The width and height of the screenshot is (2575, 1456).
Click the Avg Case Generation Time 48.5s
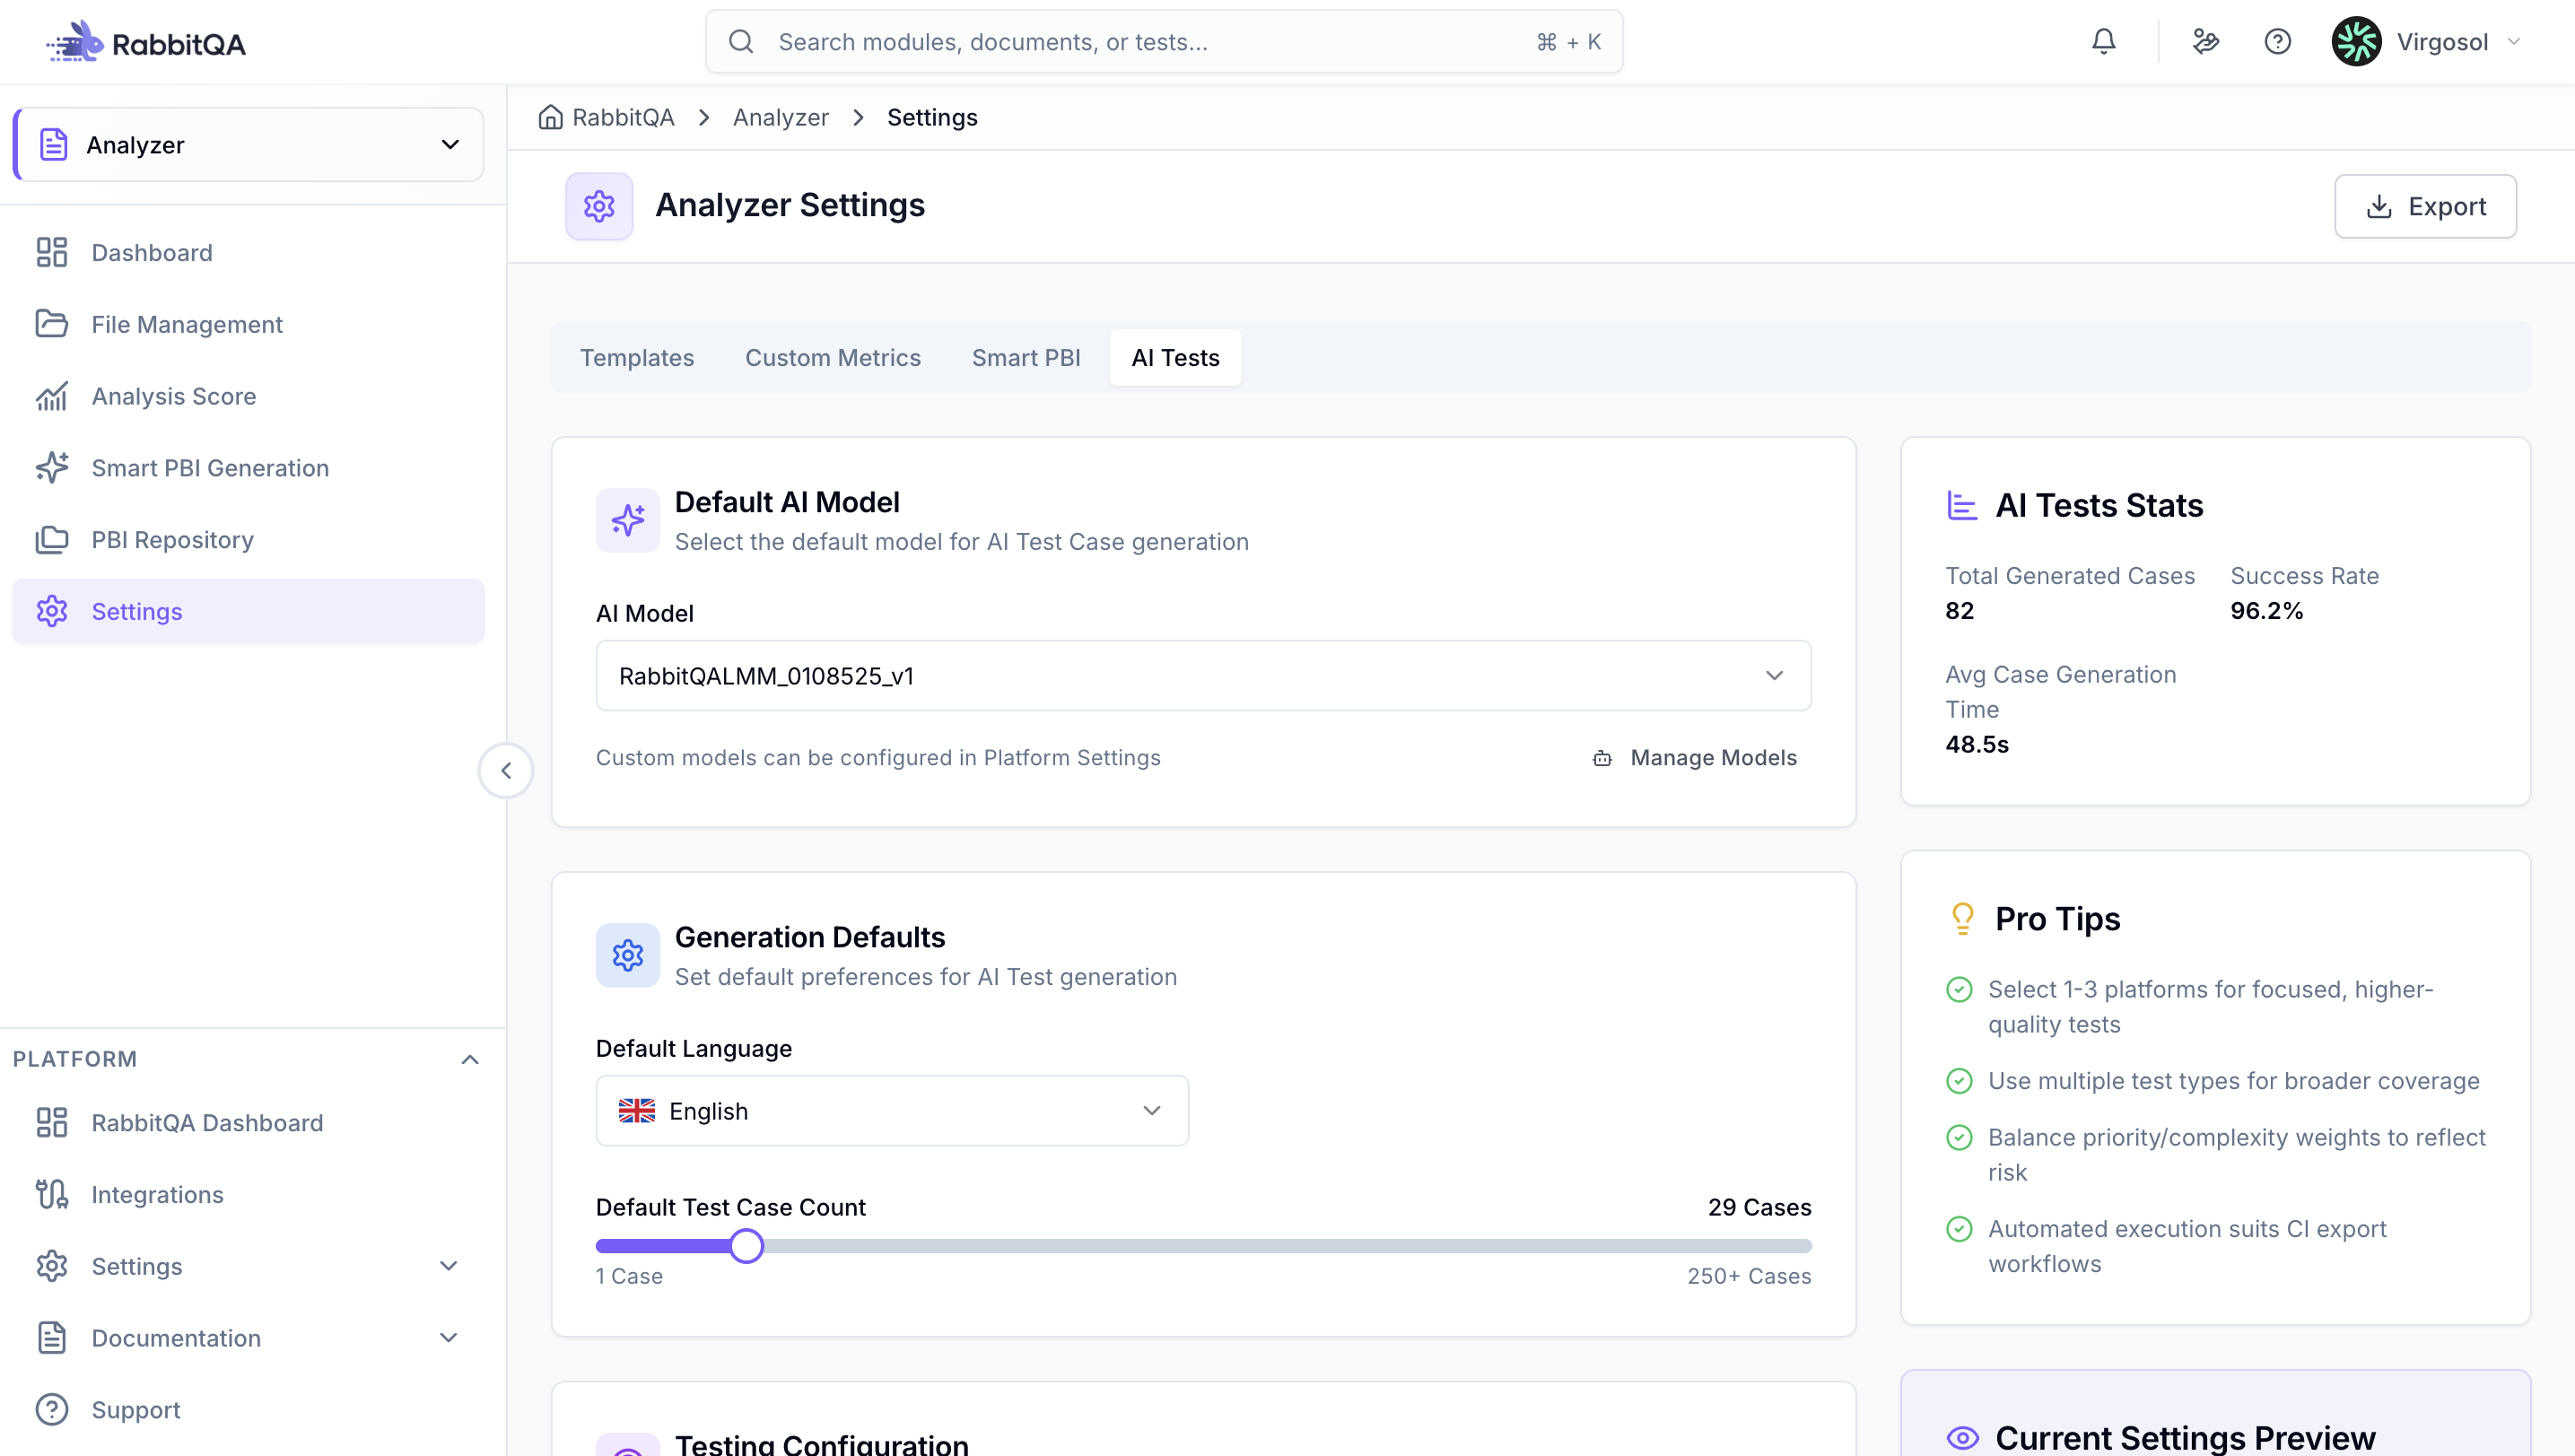[1976, 744]
